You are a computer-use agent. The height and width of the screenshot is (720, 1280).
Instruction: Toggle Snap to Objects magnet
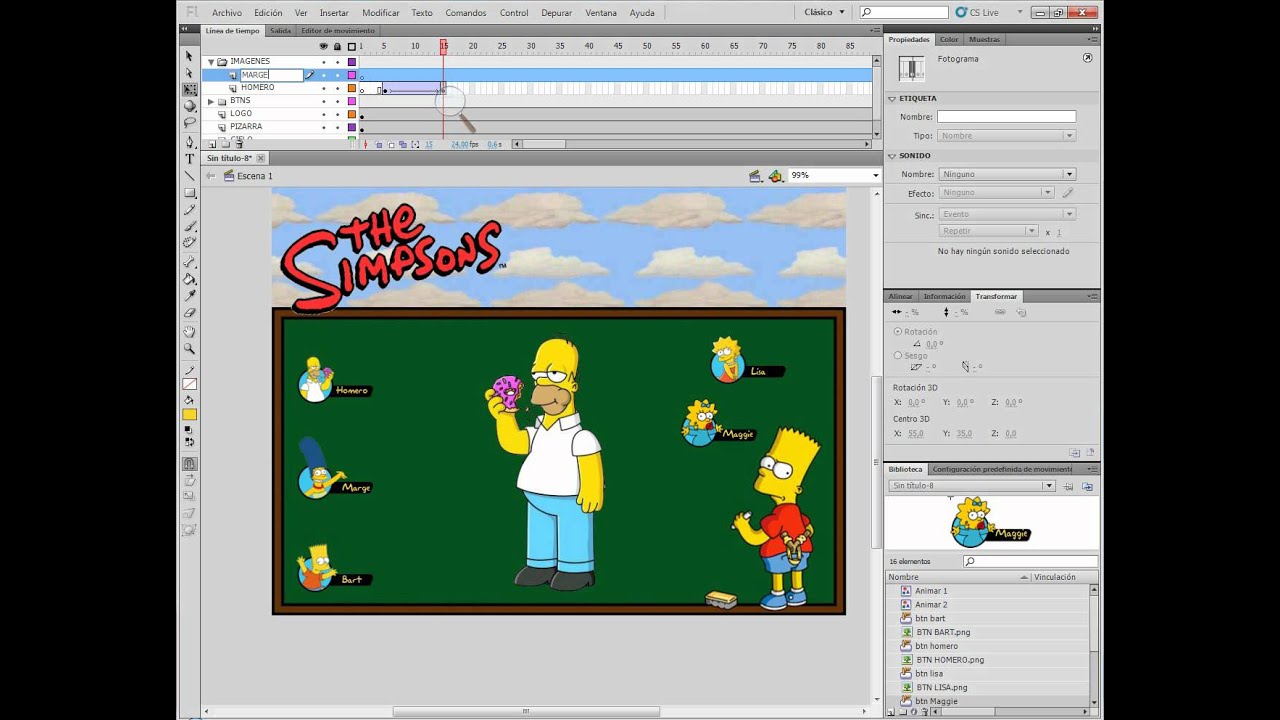(189, 464)
